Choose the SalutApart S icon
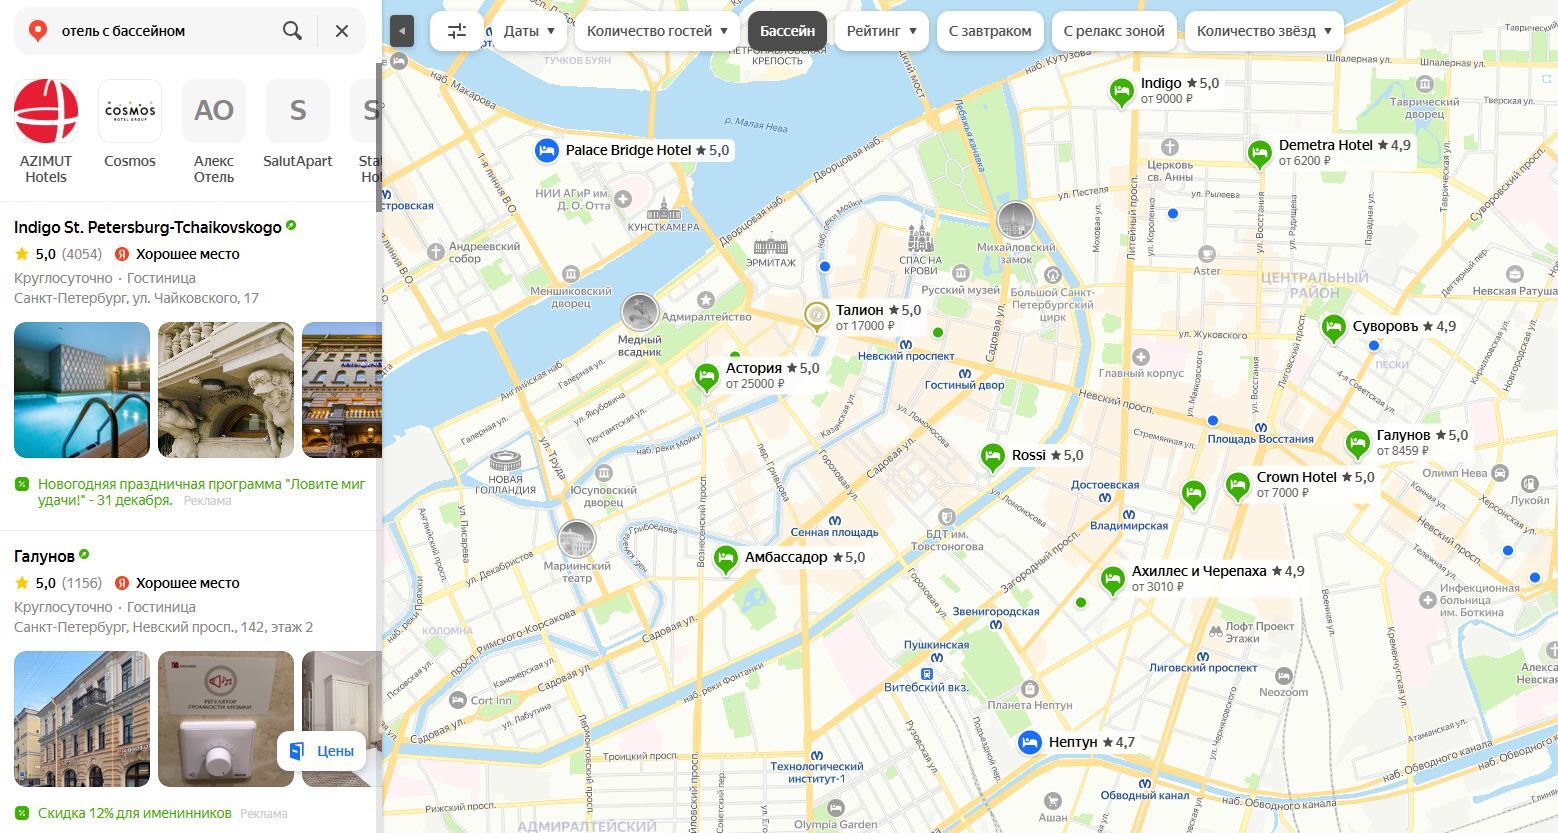The width and height of the screenshot is (1558, 833). (298, 111)
